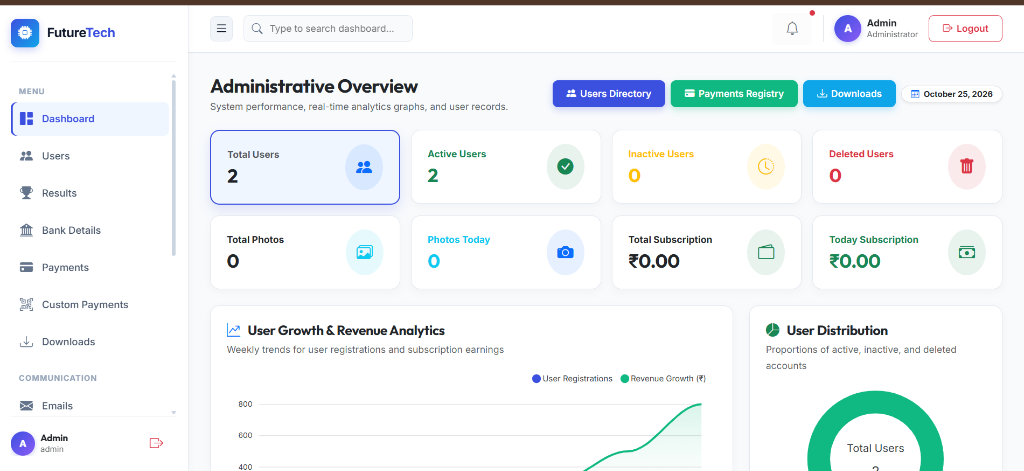This screenshot has height=471, width=1024.
Task: Open the Results menu item
Action: pos(90,193)
